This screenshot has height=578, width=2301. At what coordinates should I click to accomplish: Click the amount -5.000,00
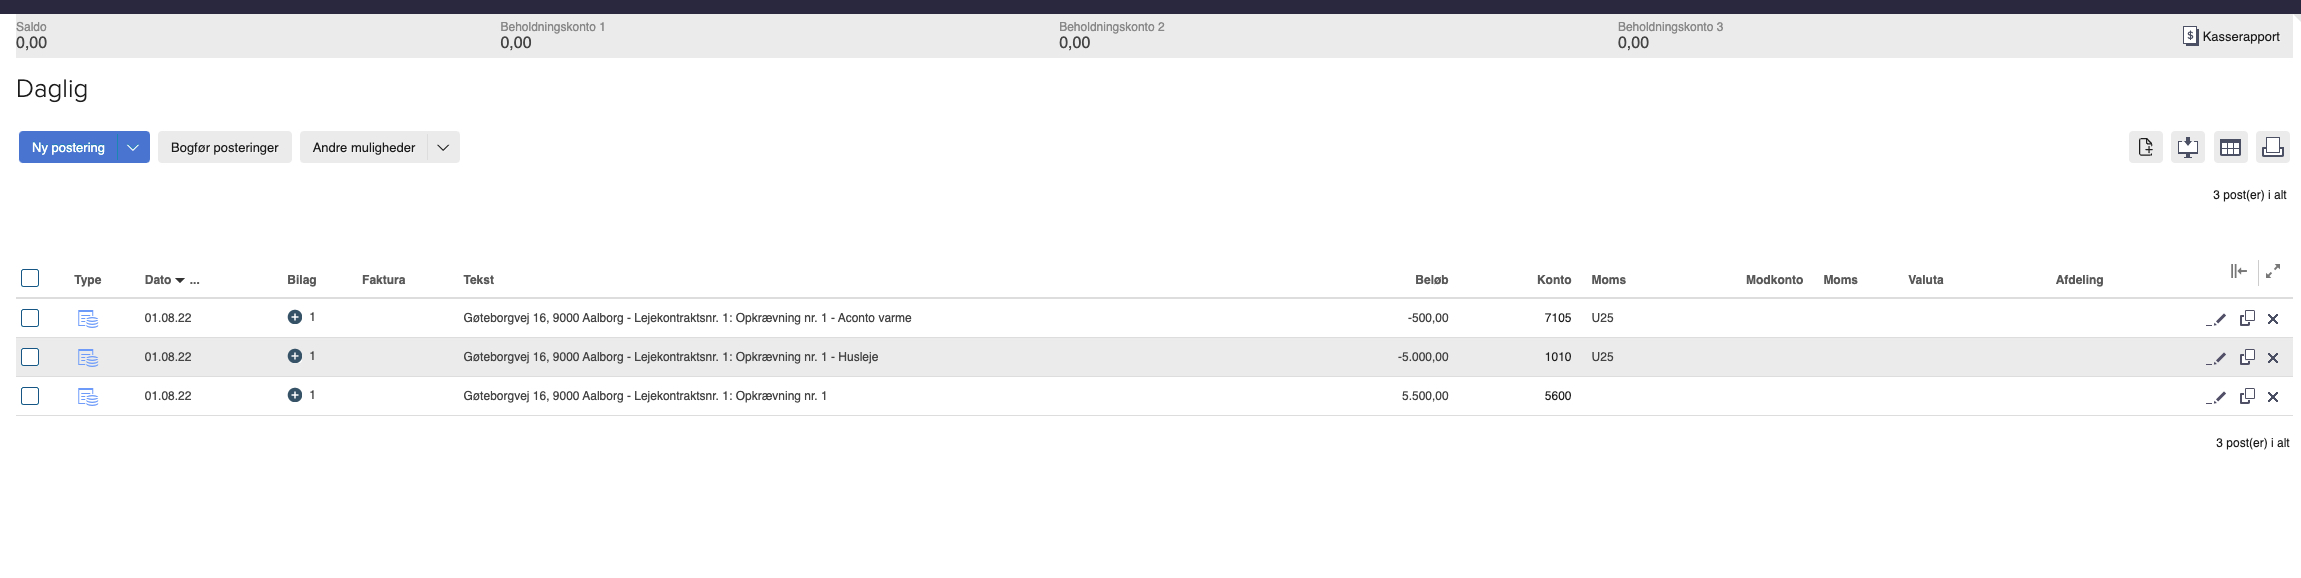click(1423, 357)
